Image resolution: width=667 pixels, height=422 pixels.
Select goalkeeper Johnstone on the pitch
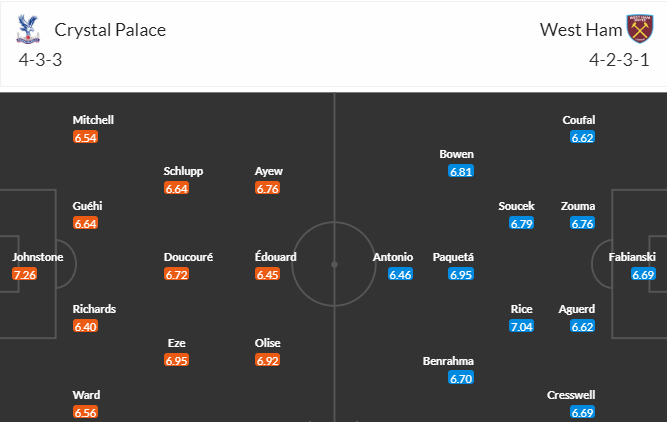coord(38,257)
